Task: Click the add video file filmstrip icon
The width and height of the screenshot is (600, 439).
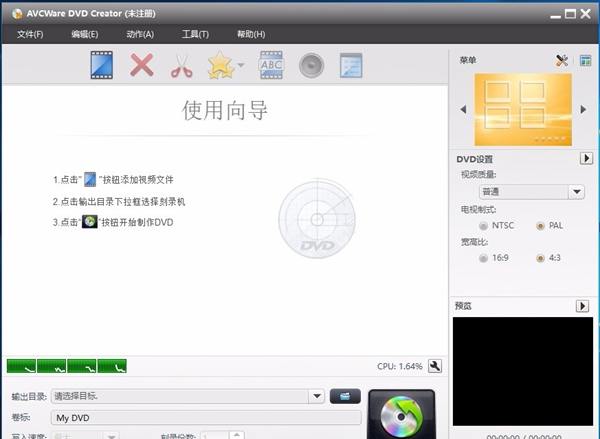Action: click(102, 65)
